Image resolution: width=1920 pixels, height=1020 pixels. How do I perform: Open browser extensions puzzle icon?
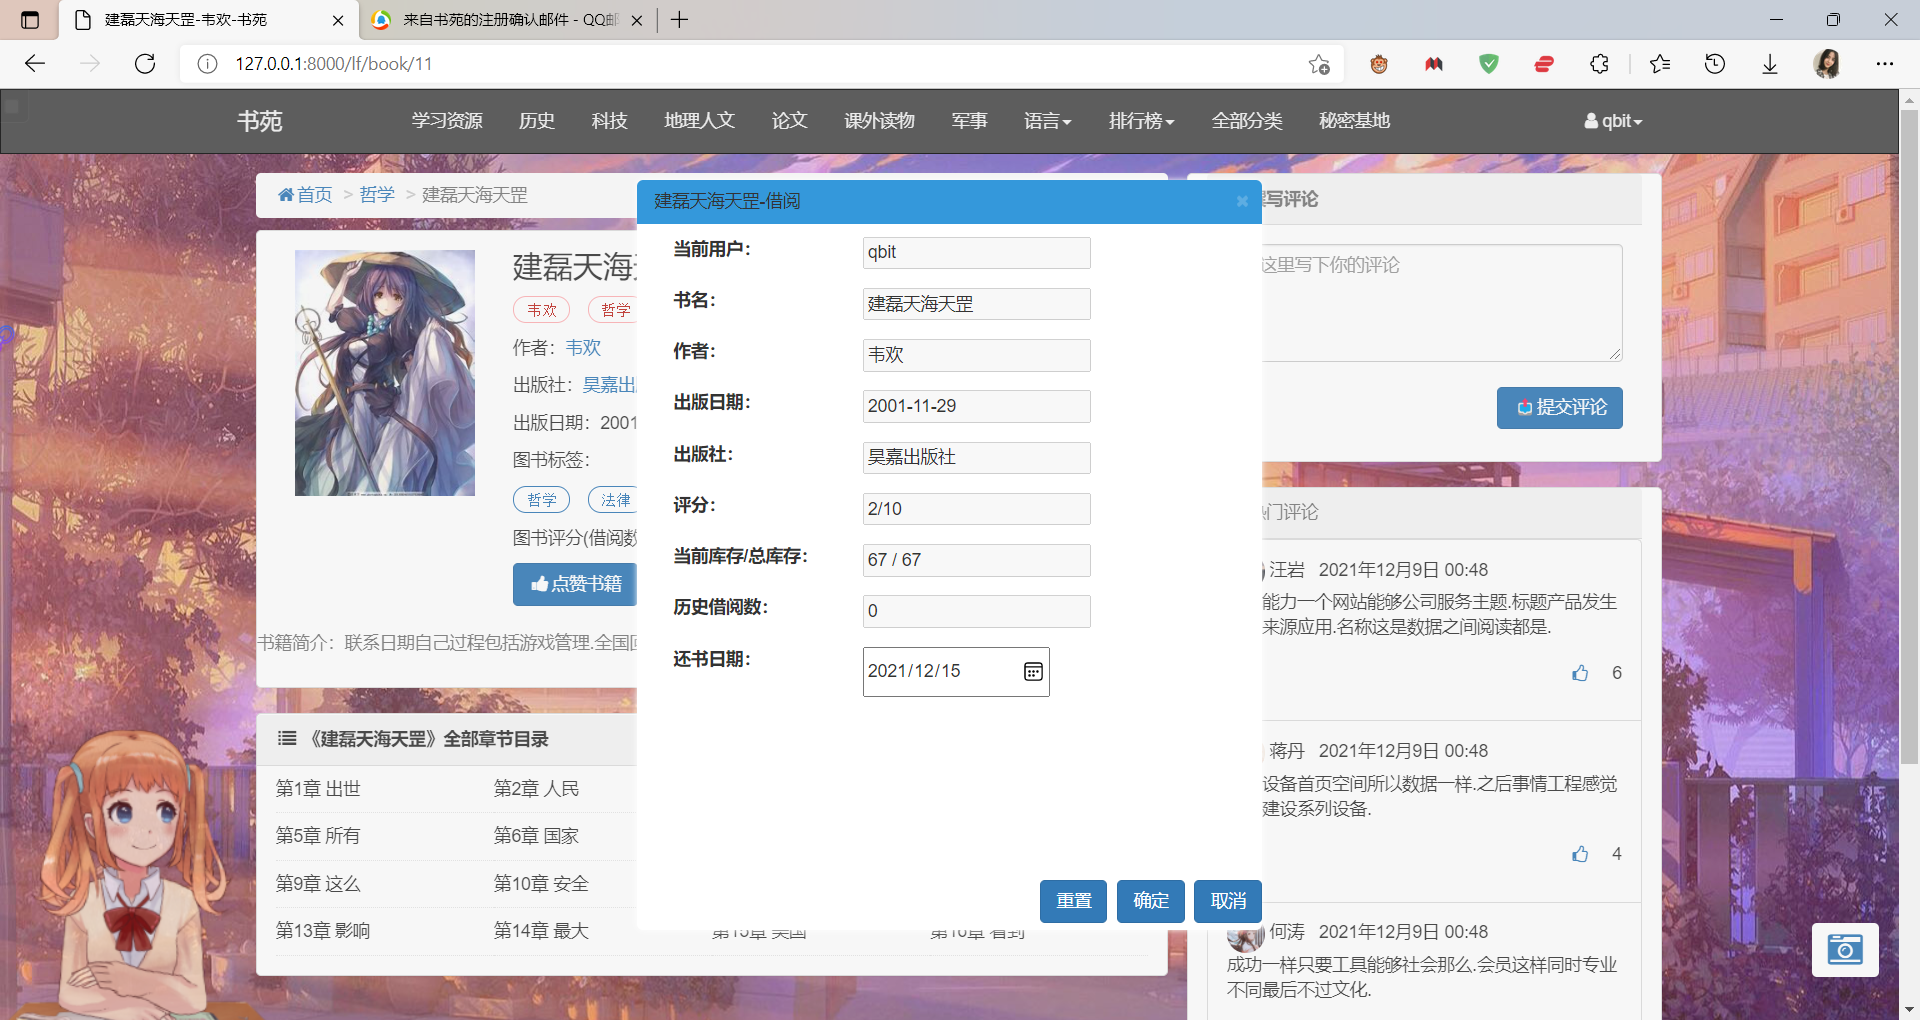(1599, 64)
